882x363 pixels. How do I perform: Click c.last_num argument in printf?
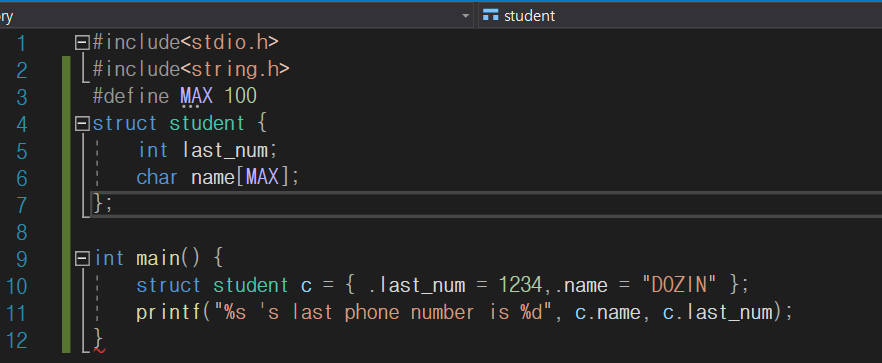pos(719,313)
